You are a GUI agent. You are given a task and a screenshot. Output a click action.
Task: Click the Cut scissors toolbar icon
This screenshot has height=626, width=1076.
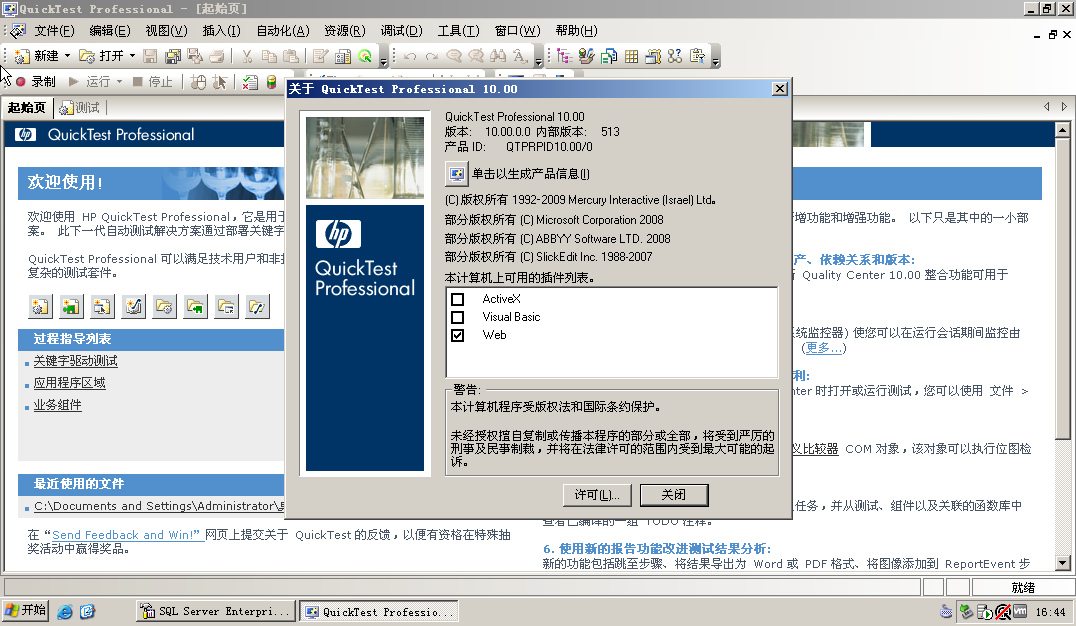point(248,56)
